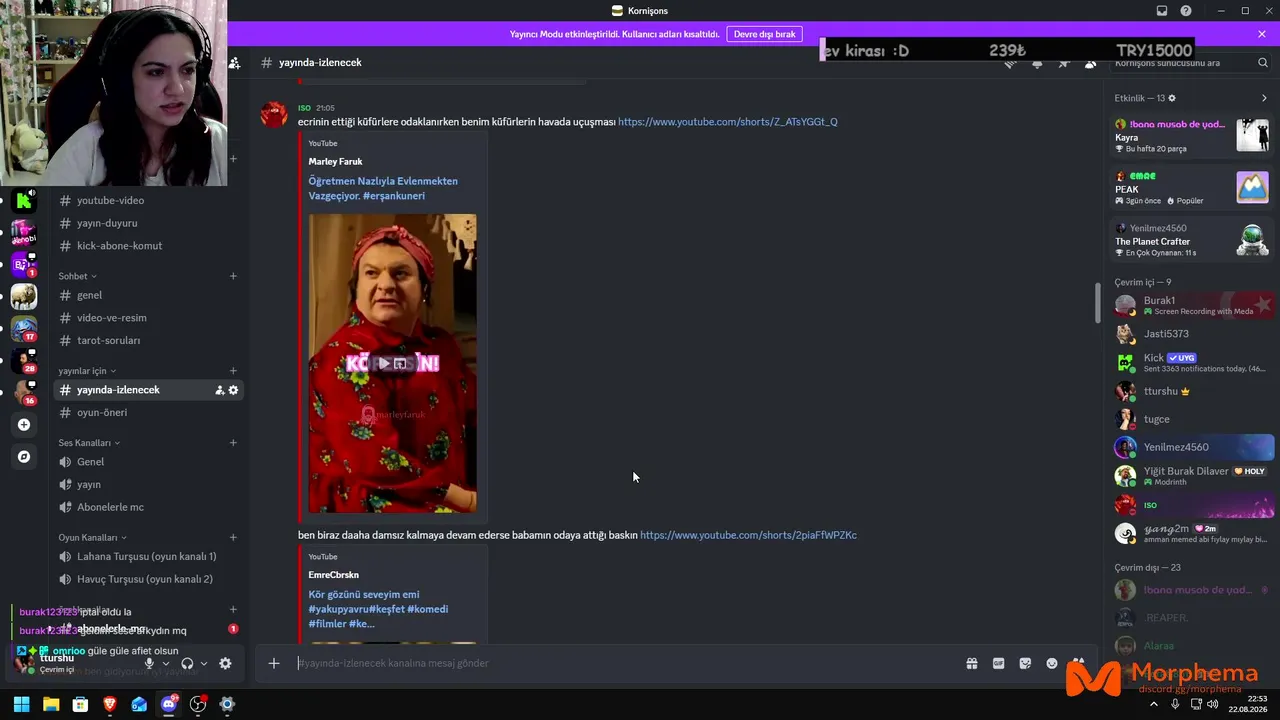The width and height of the screenshot is (1280, 720).
Task: Toggle the member list panel
Action: [1090, 63]
